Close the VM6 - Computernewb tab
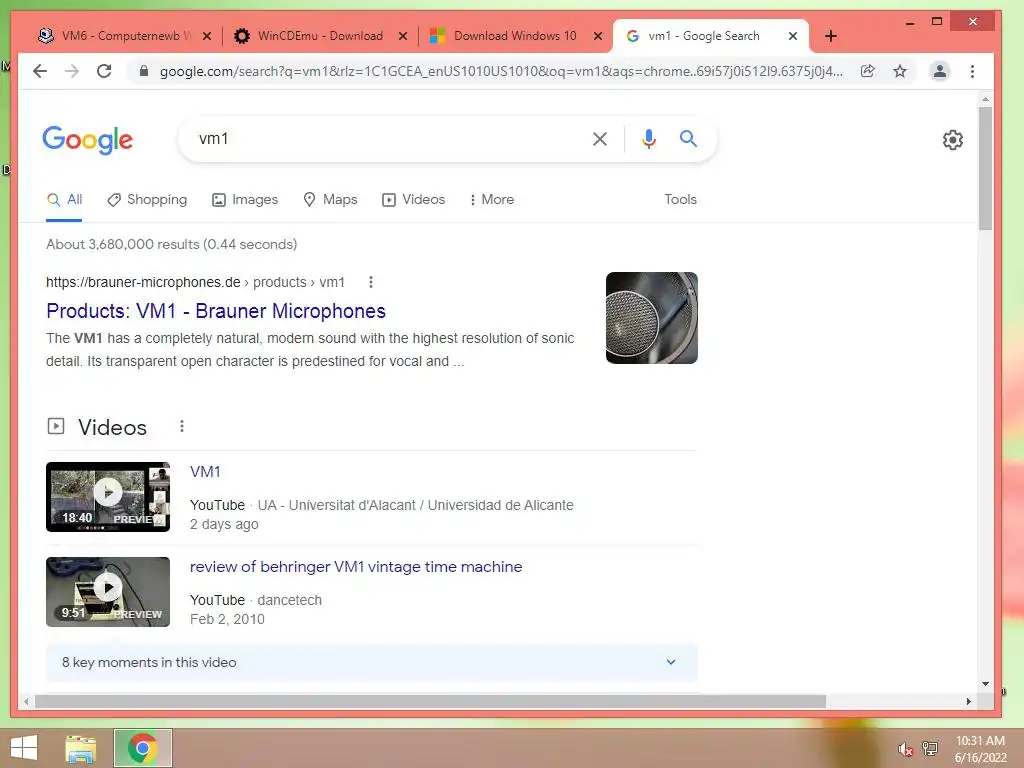Viewport: 1024px width, 768px height. coord(207,36)
